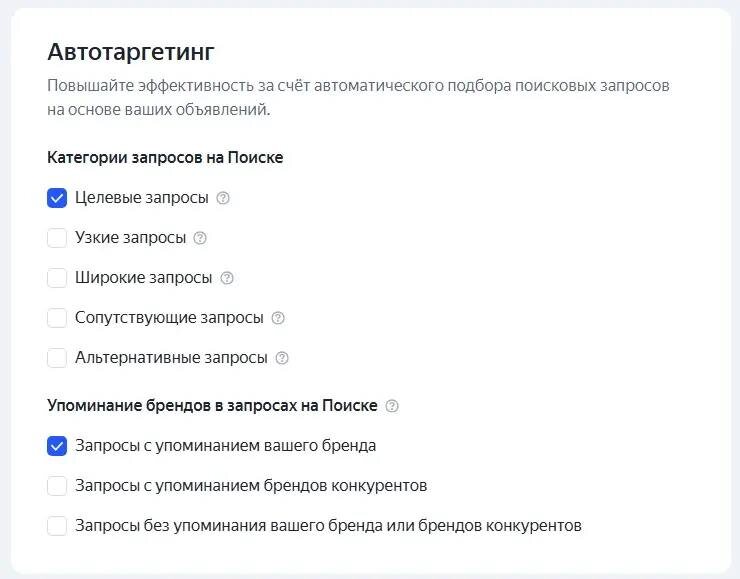The image size is (740, 579).
Task: Click the label text 'Запросы с упоминанием вашего бренда'
Action: [x=225, y=446]
